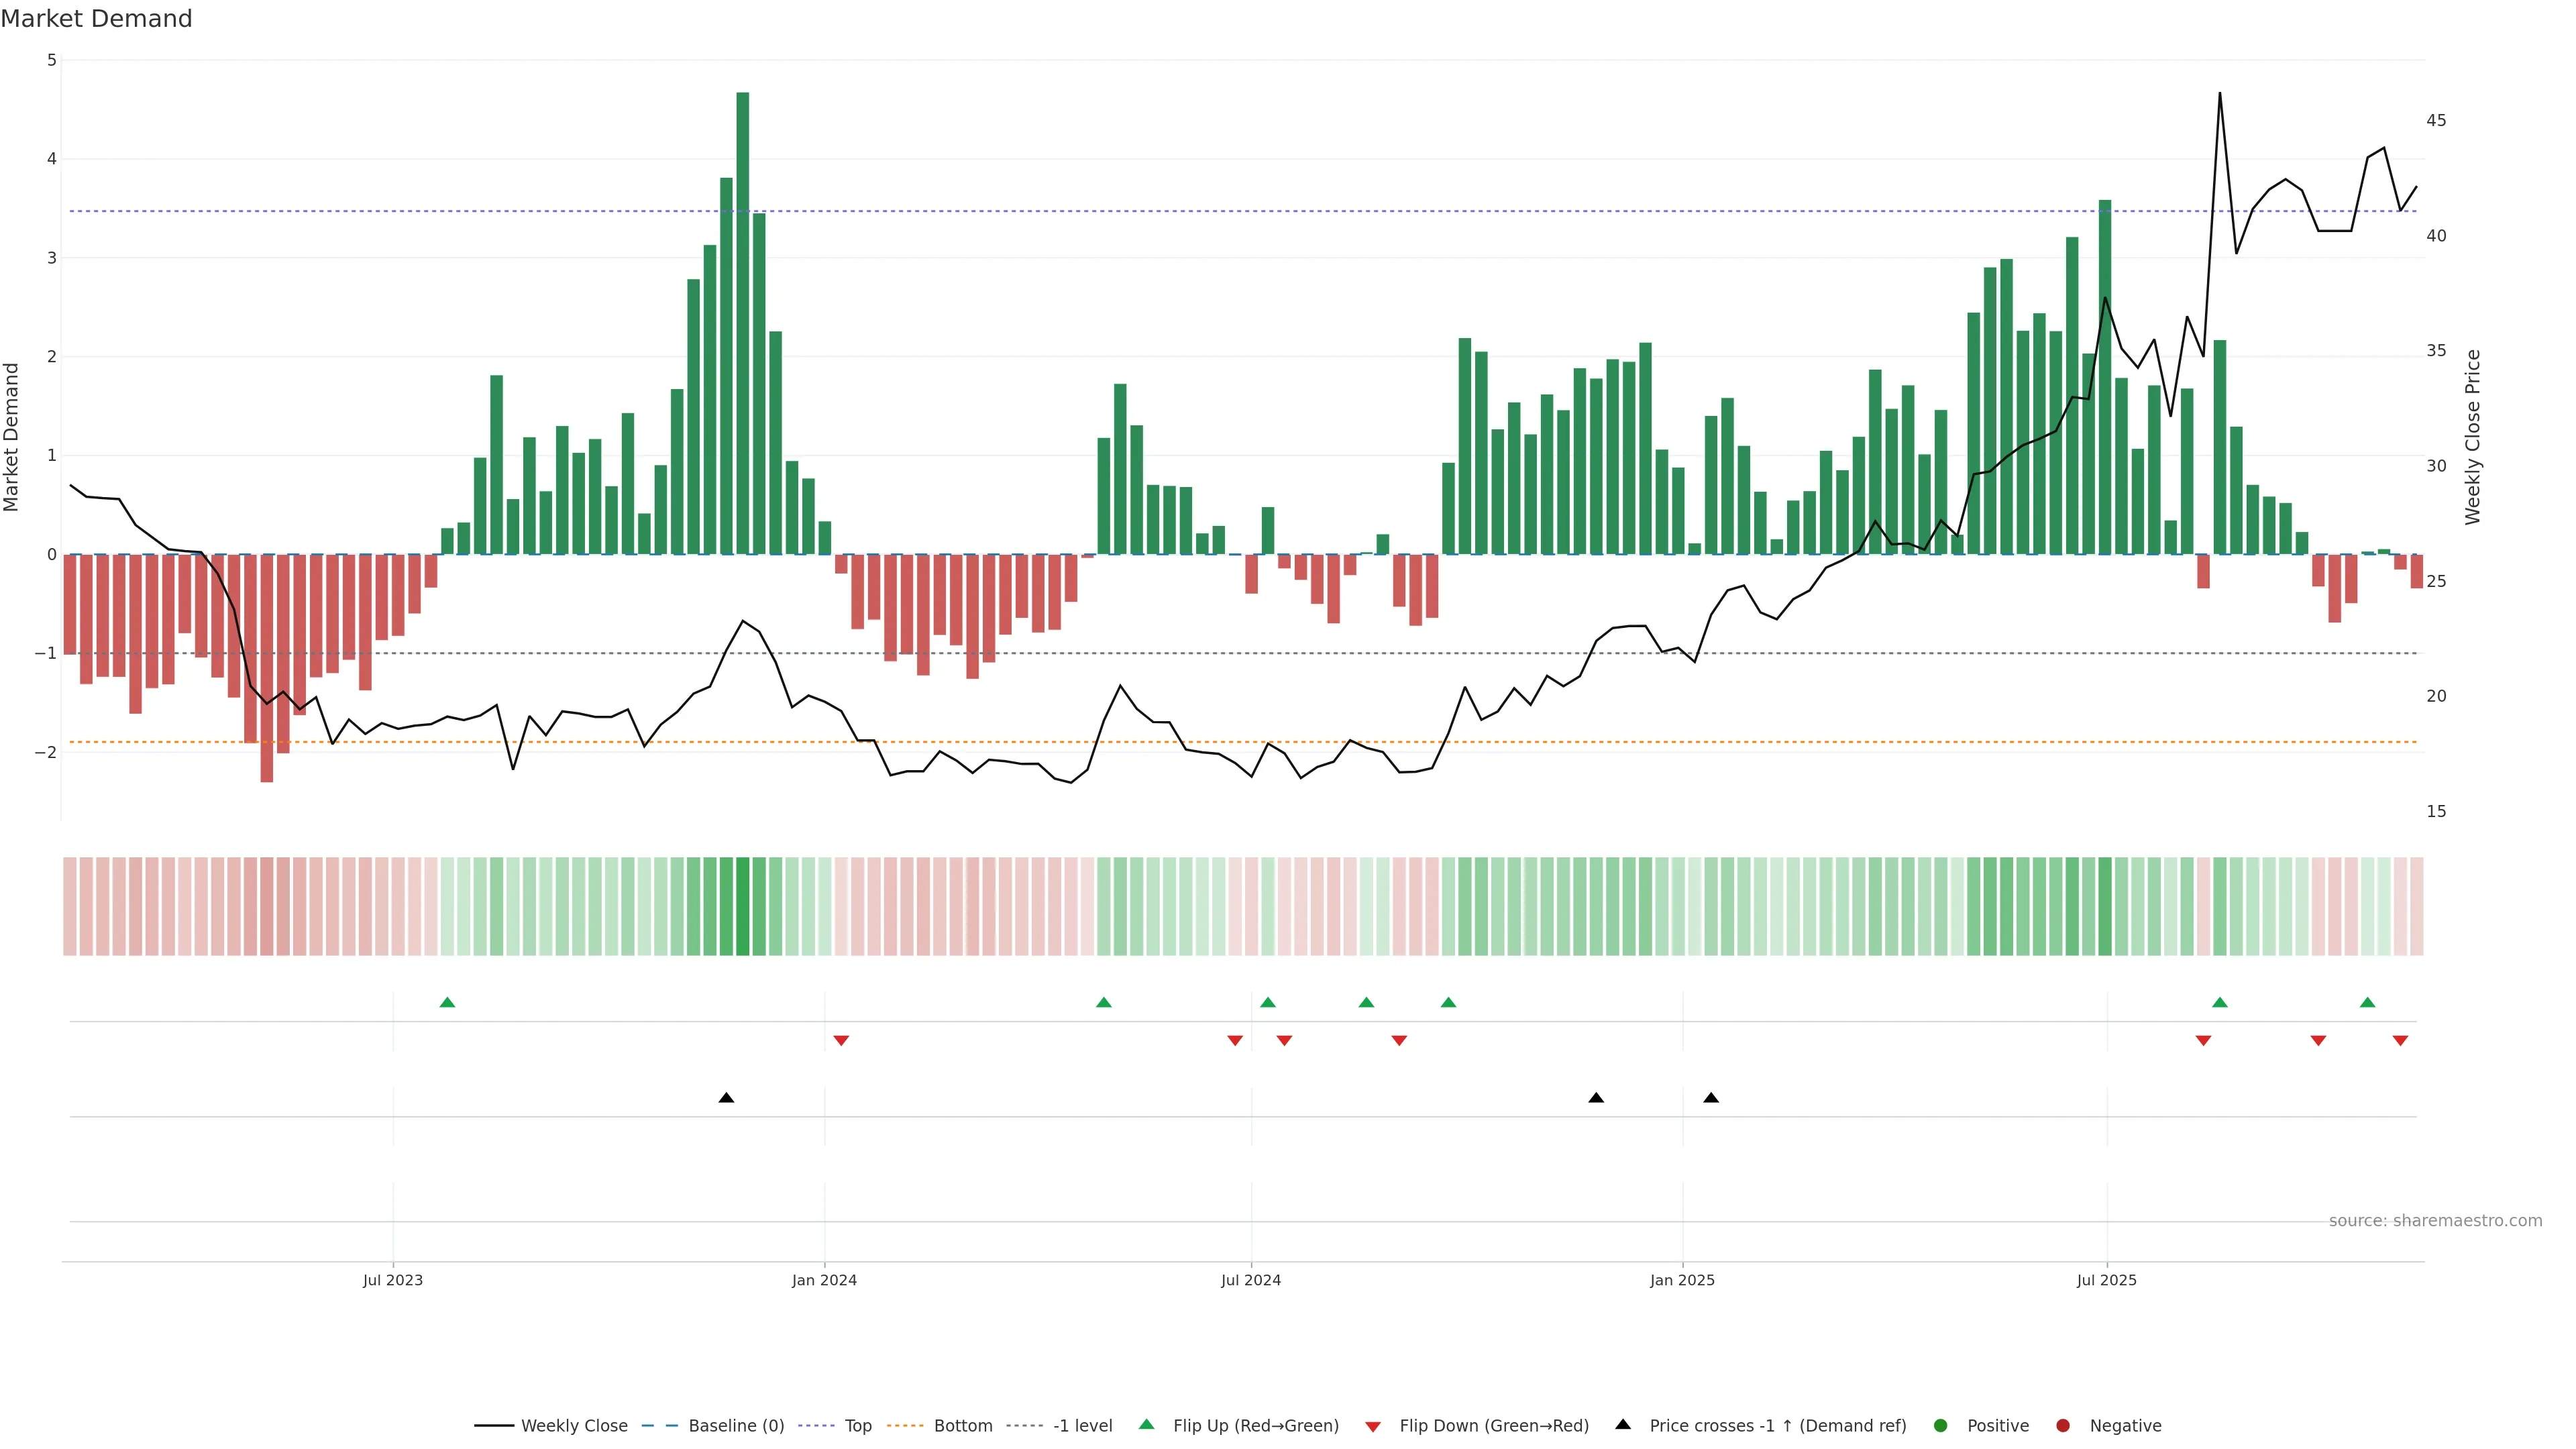Click black price-cross marker before Jan 2024
The height and width of the screenshot is (1449, 2576).
click(x=726, y=1098)
